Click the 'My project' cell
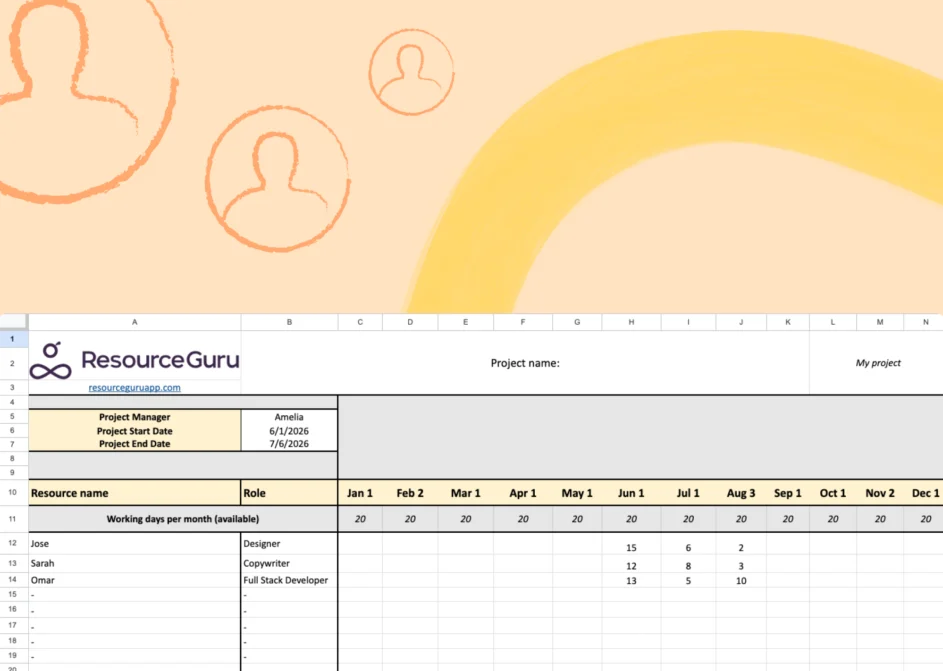The height and width of the screenshot is (671, 943). coord(878,363)
